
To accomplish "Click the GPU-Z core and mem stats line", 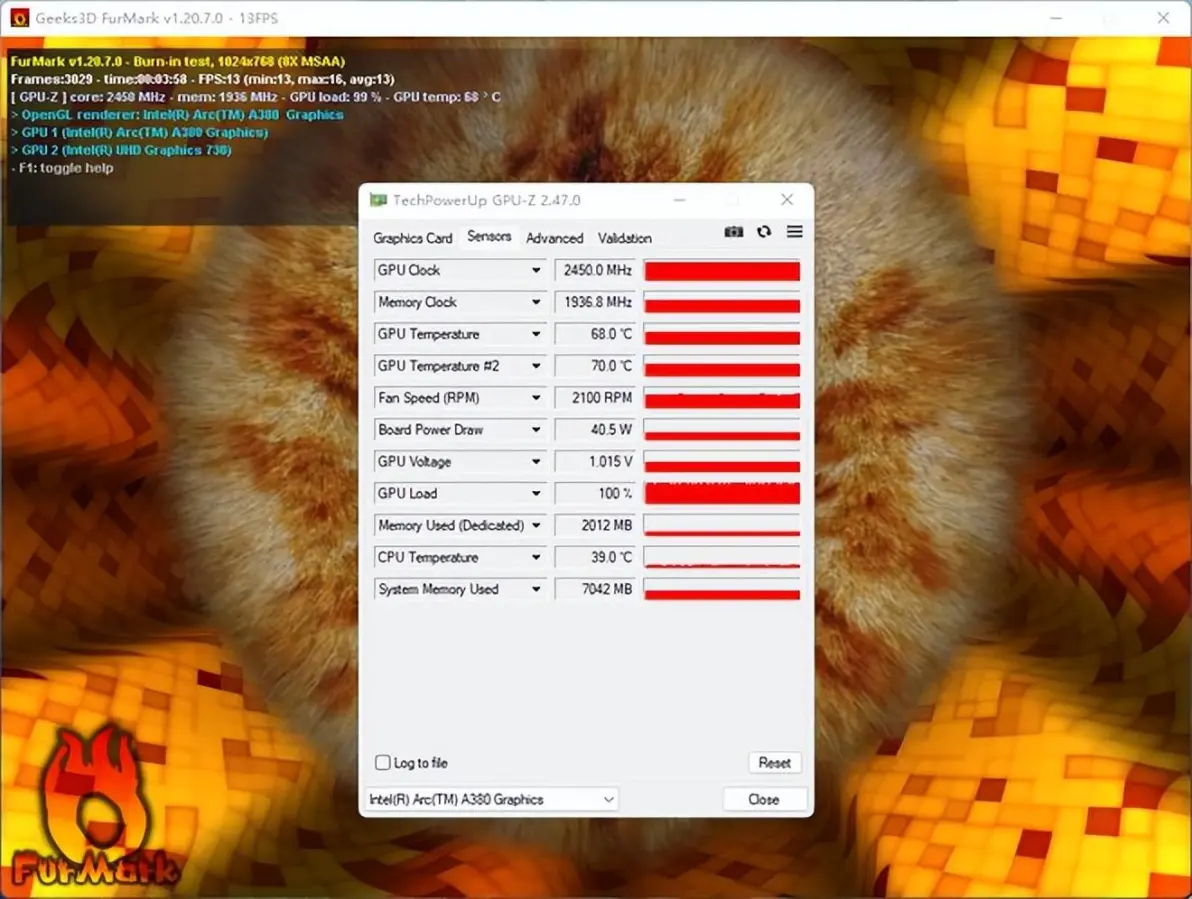I will tap(255, 97).
